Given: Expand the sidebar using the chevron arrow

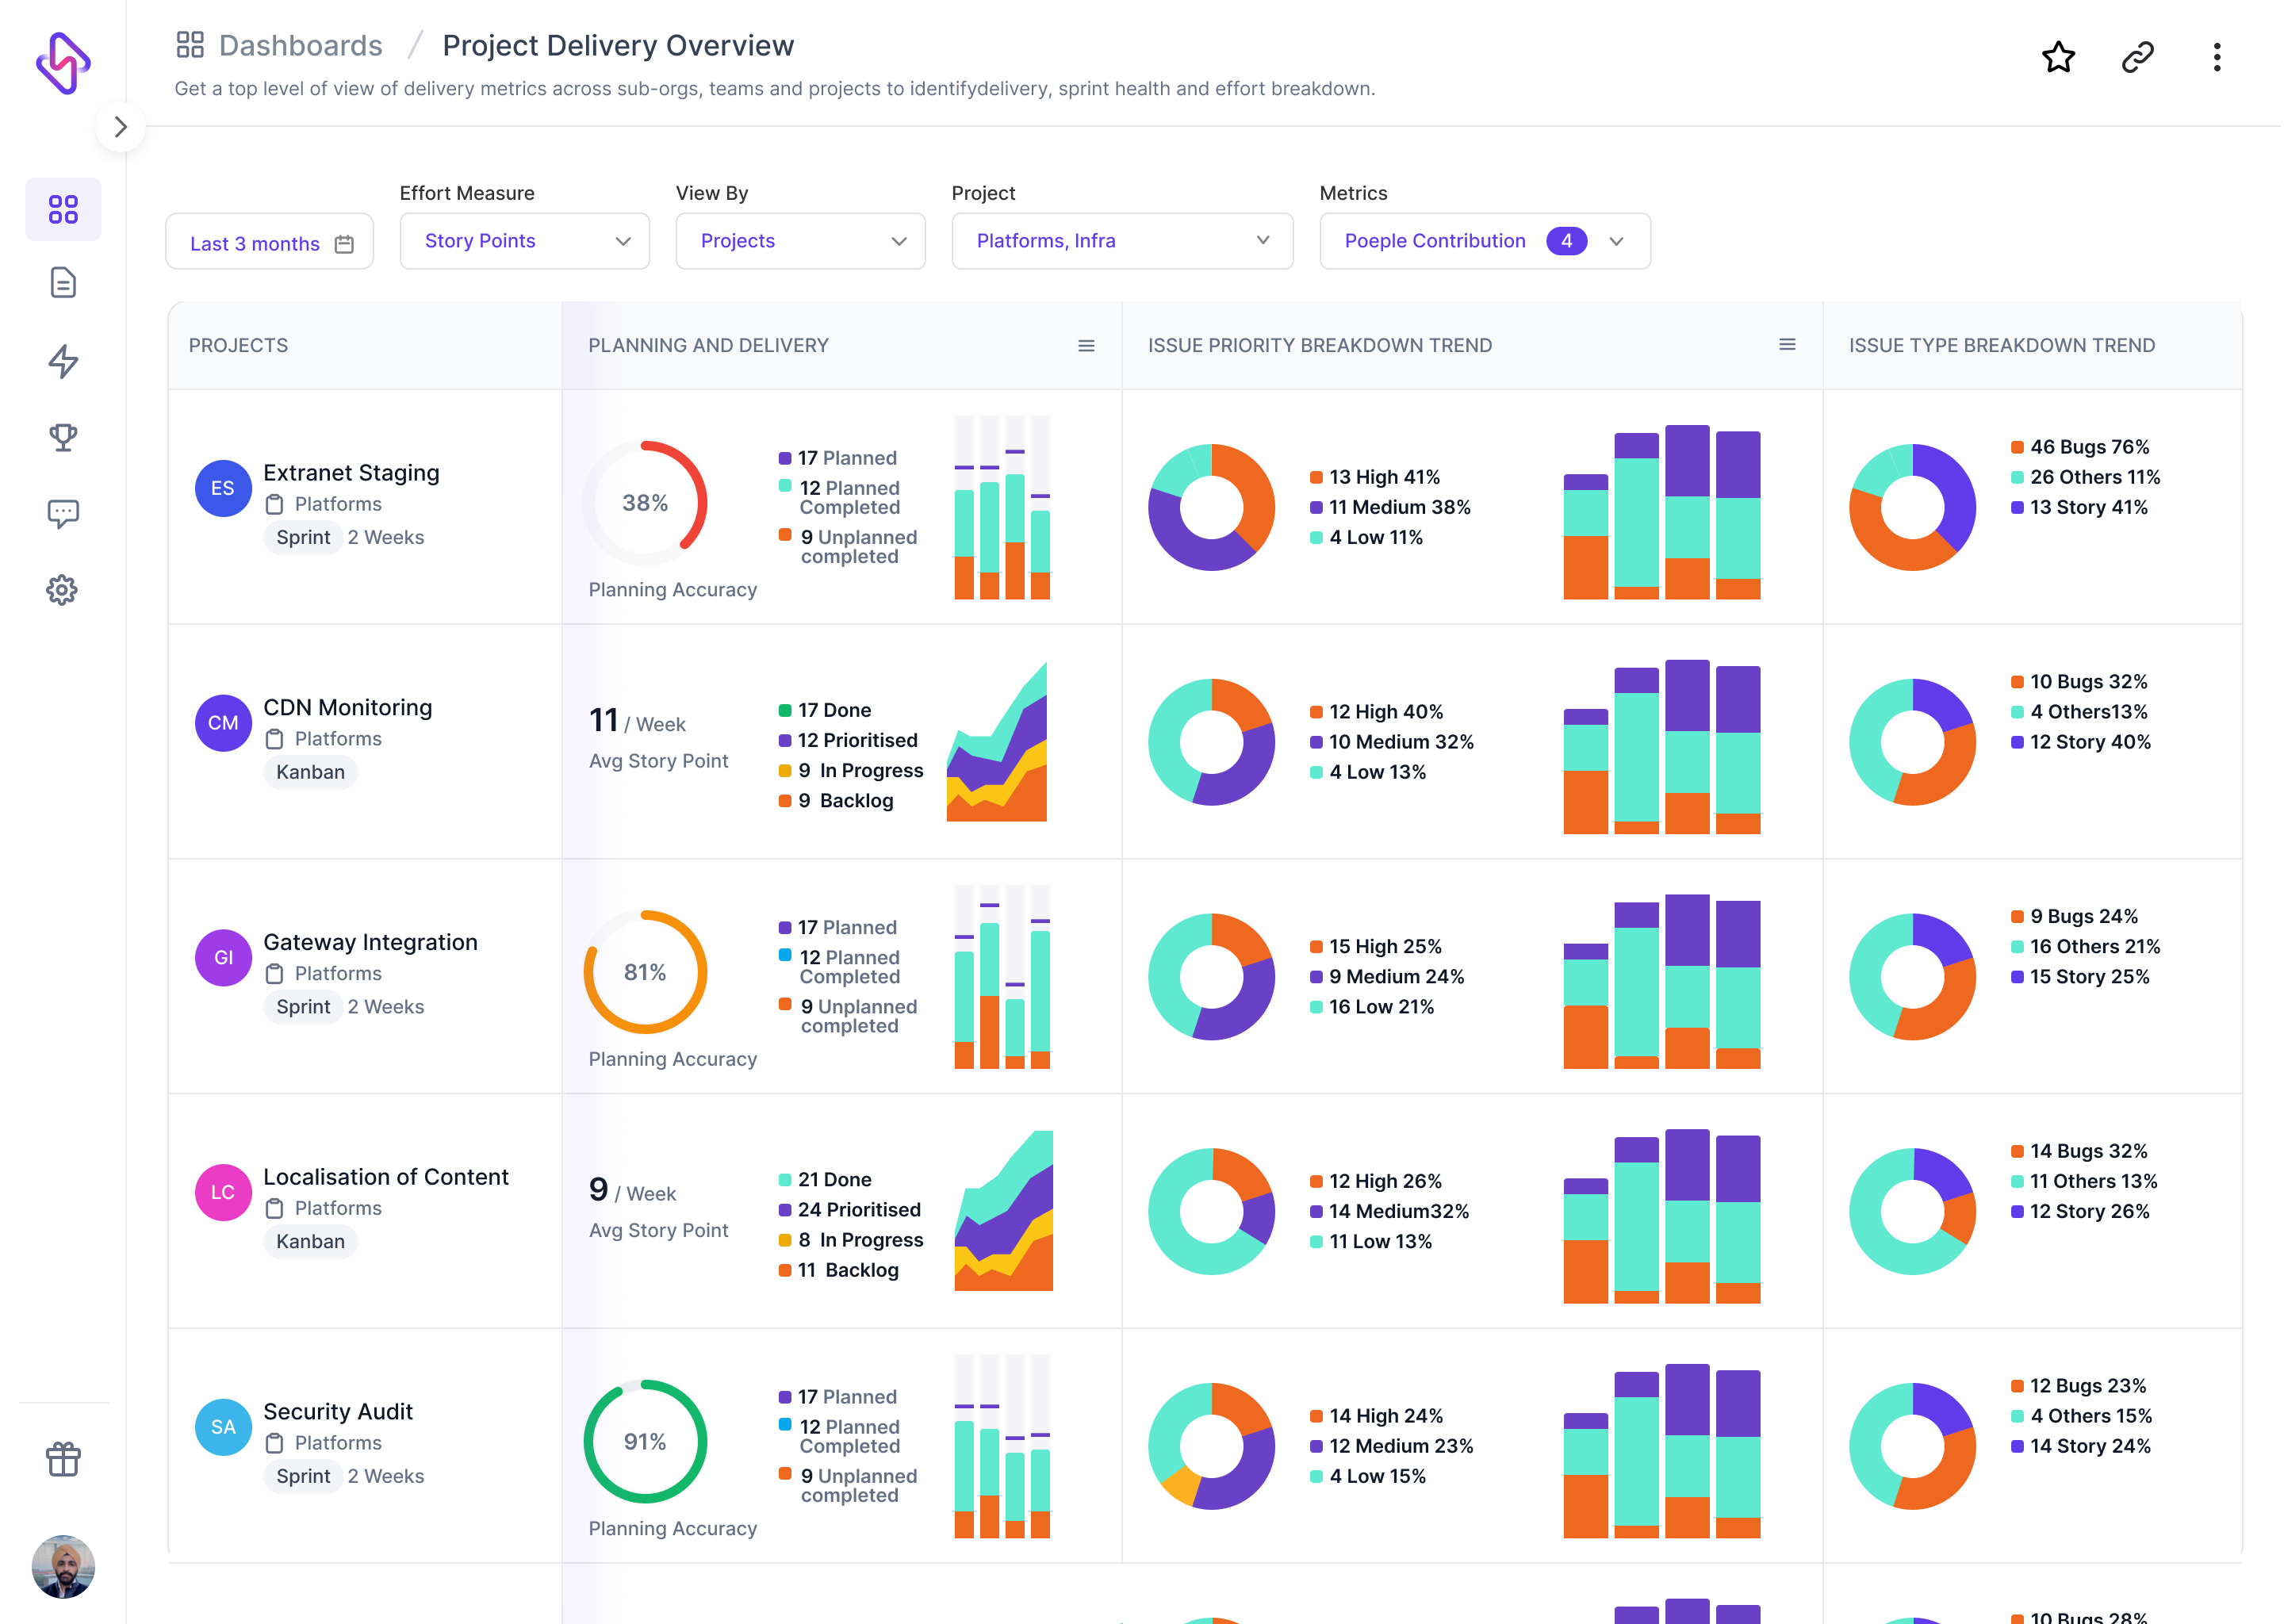Looking at the screenshot, I should point(121,127).
